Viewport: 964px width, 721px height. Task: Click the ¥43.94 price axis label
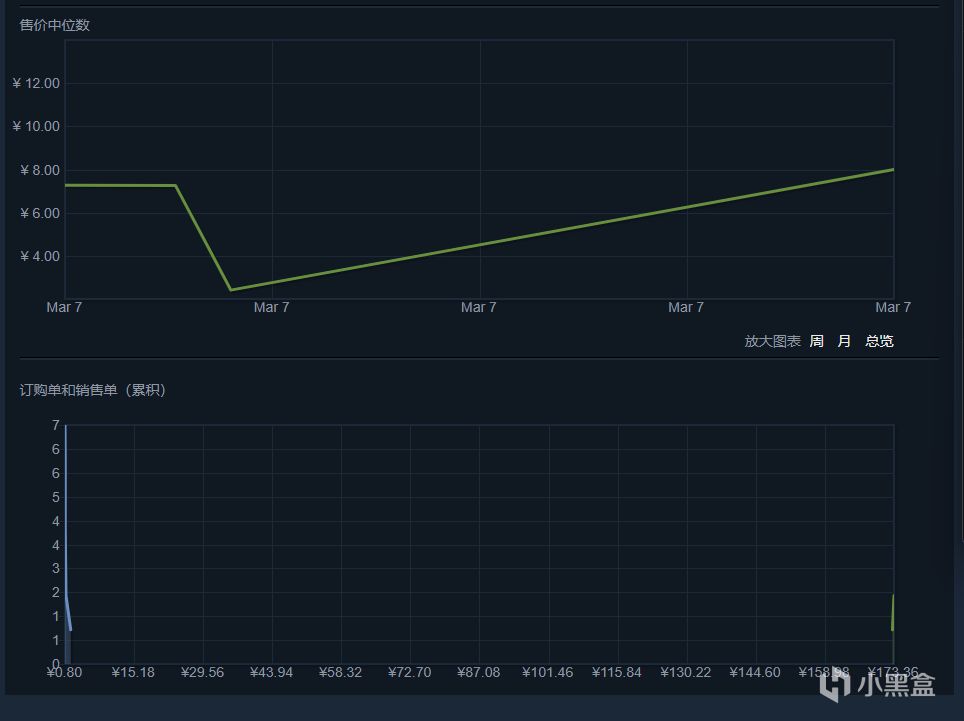272,672
